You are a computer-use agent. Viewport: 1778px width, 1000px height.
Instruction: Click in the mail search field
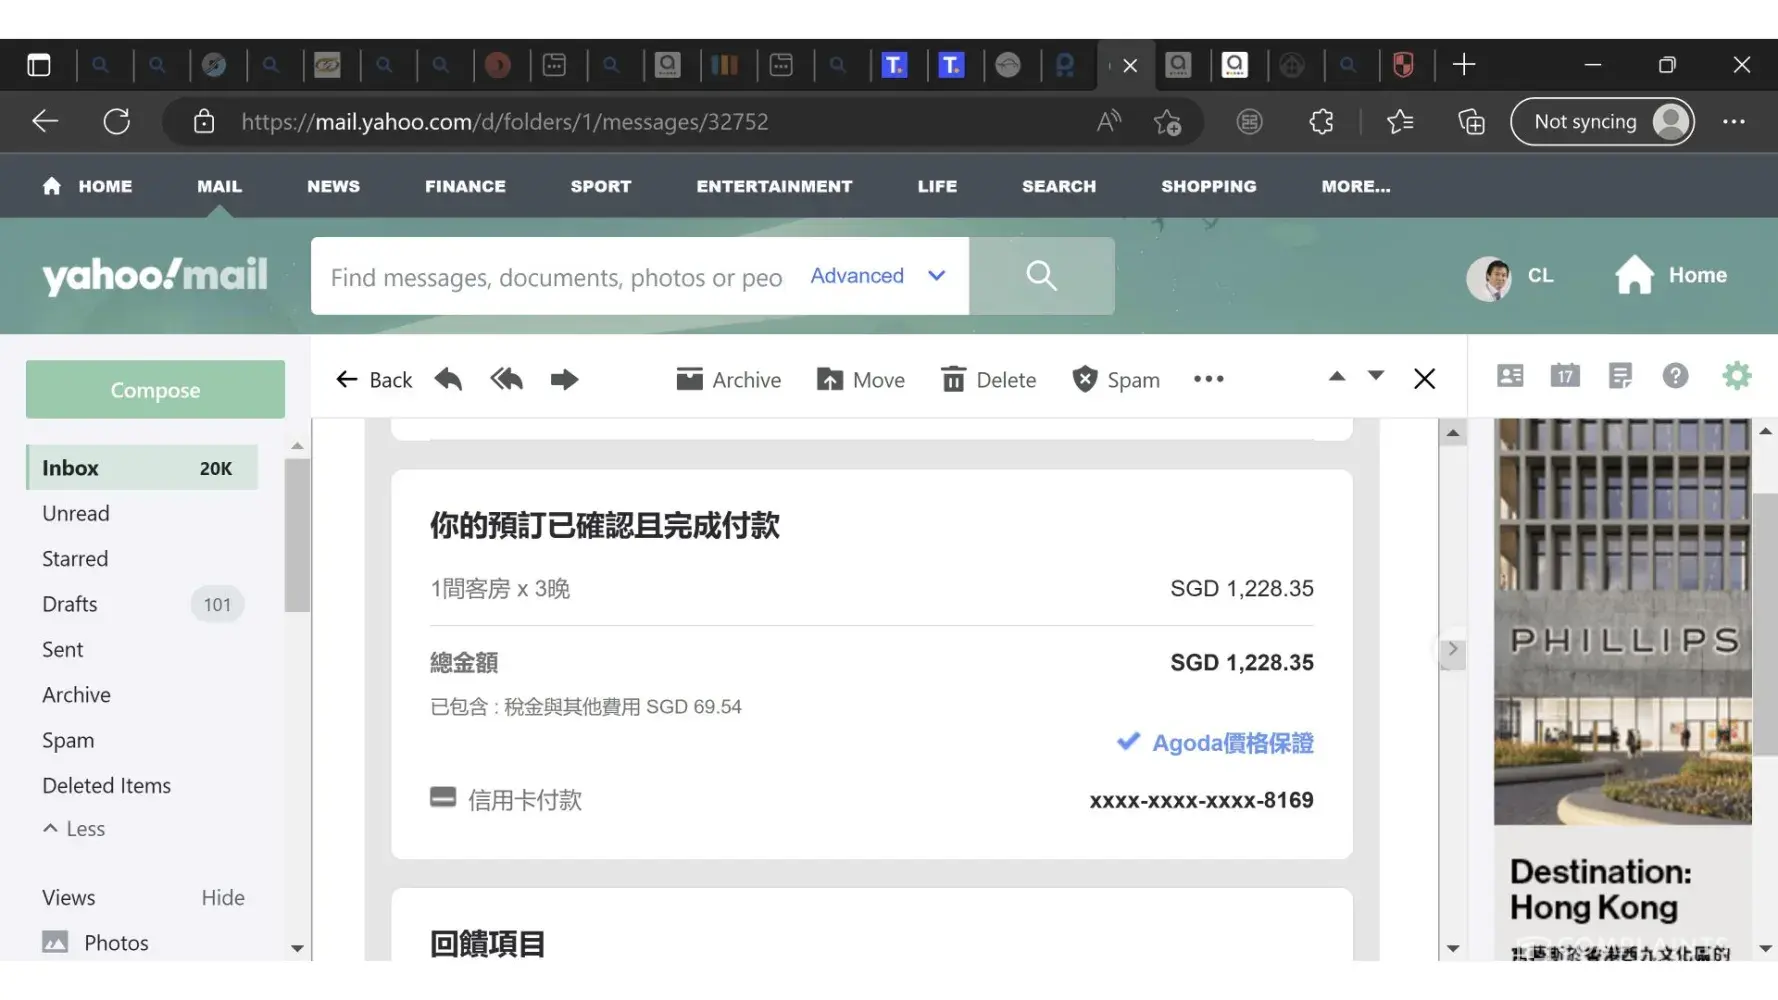point(556,277)
